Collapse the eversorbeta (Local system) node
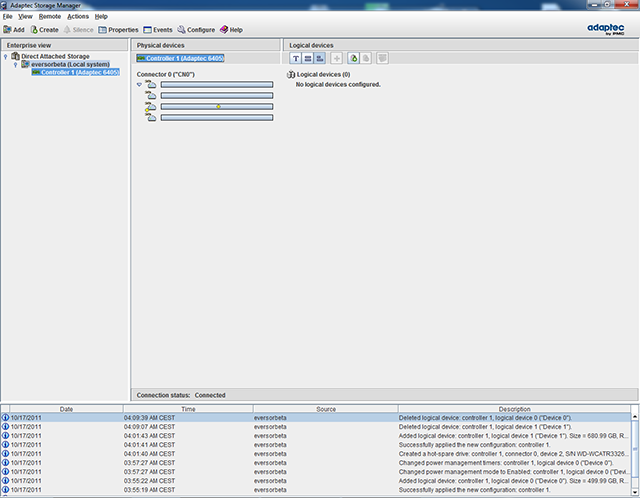 (x=16, y=64)
